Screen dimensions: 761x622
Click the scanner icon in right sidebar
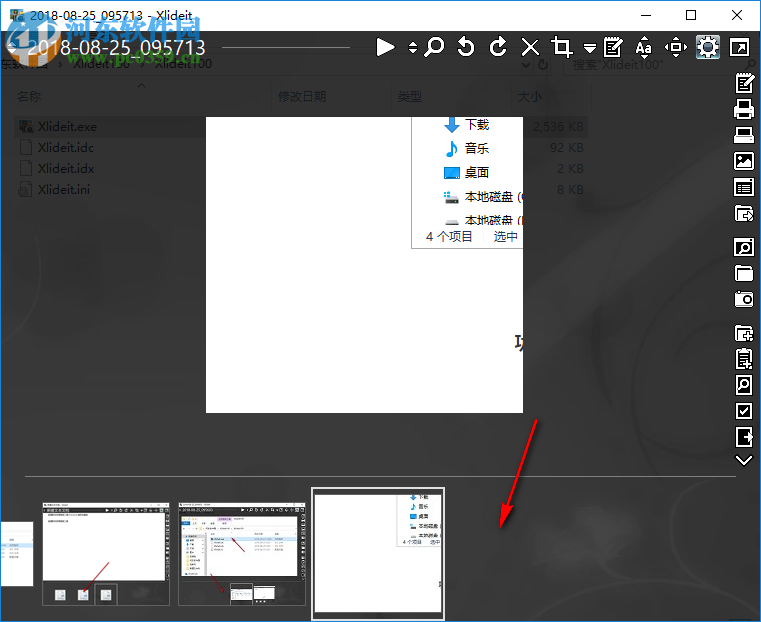[x=744, y=135]
